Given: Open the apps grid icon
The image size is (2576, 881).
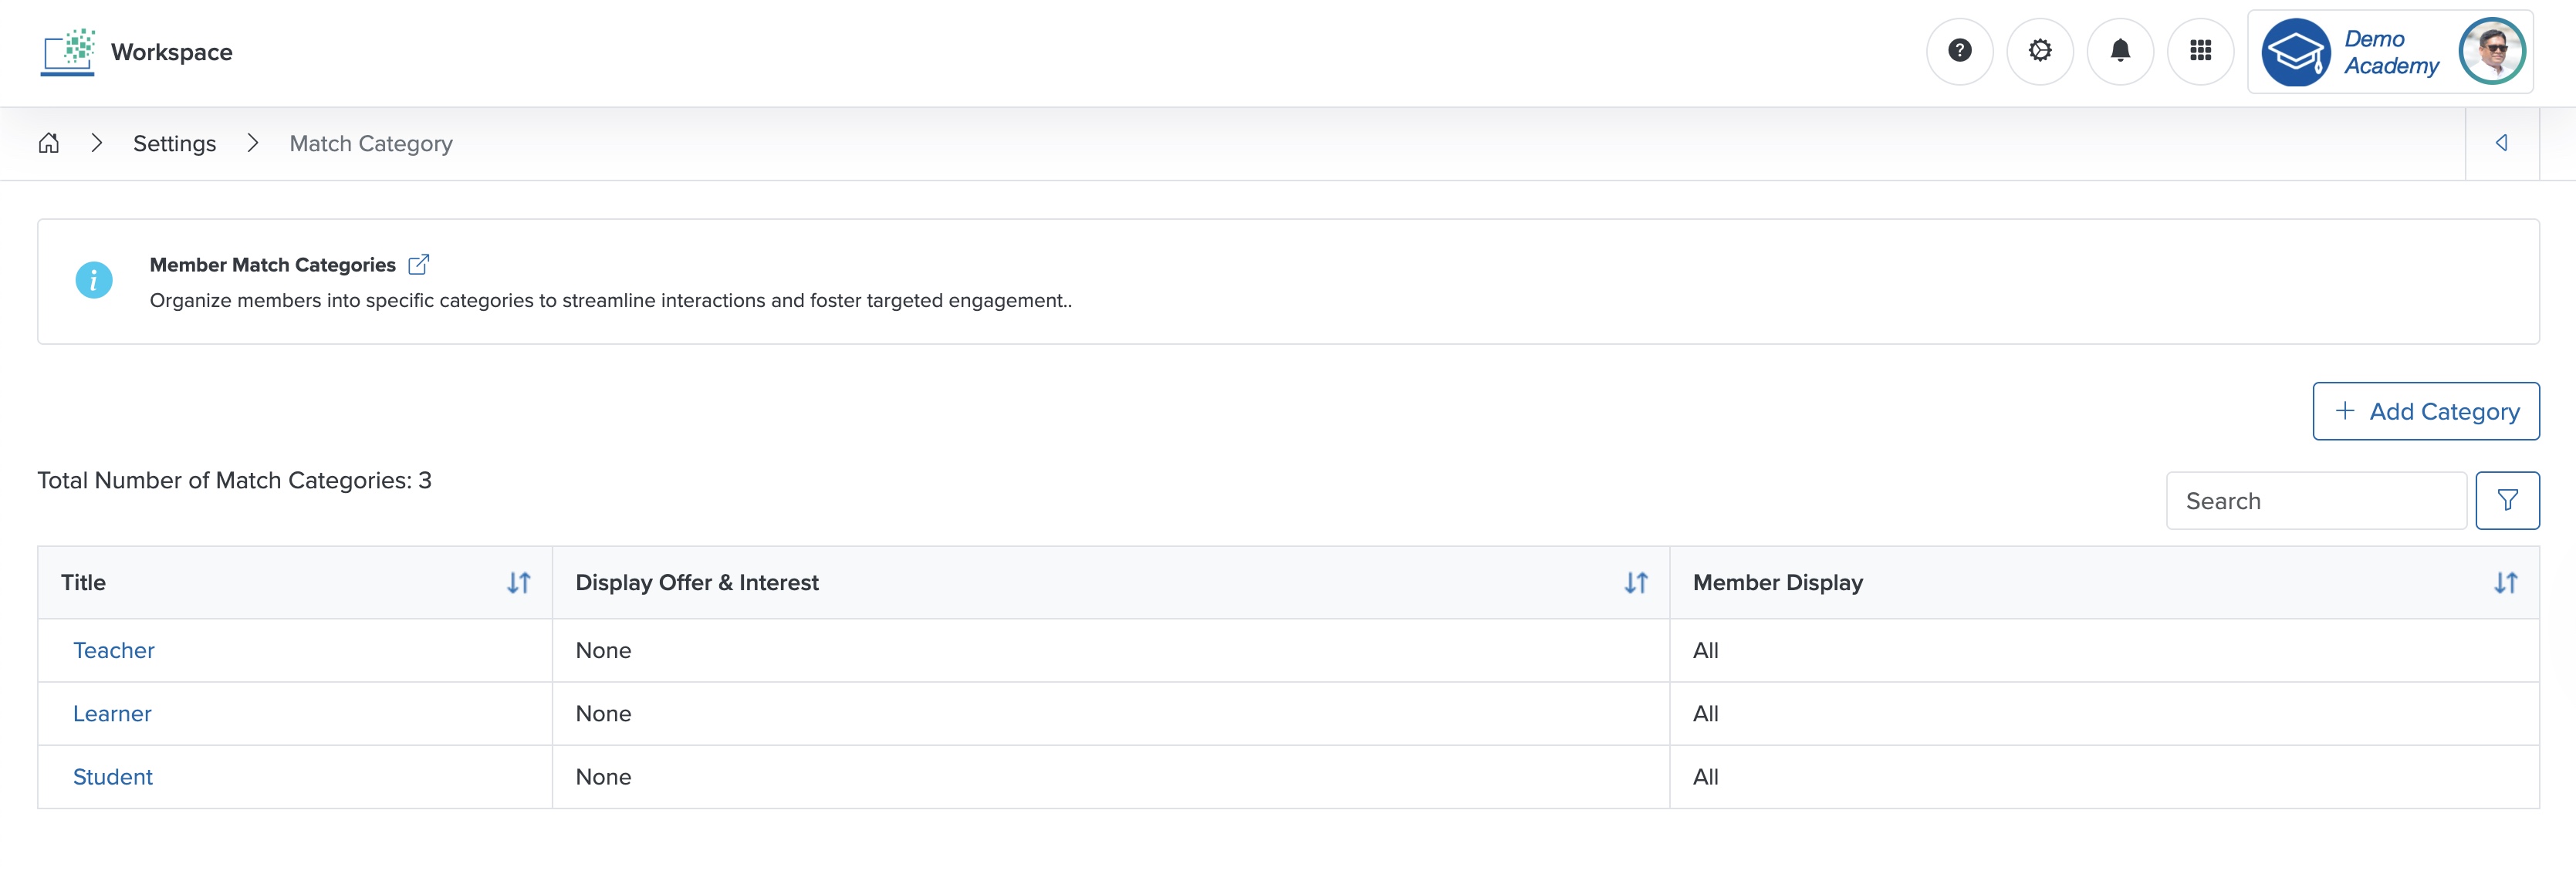Looking at the screenshot, I should pyautogui.click(x=2200, y=51).
